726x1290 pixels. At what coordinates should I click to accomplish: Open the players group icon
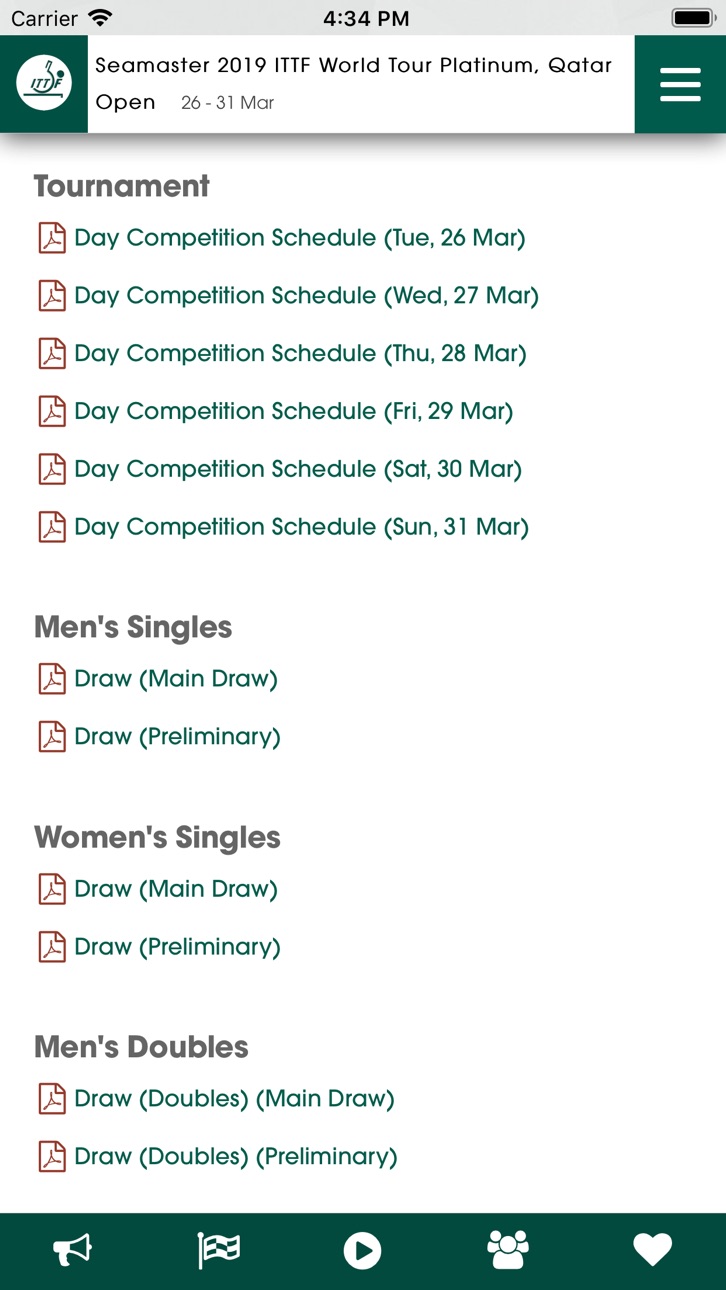508,1250
